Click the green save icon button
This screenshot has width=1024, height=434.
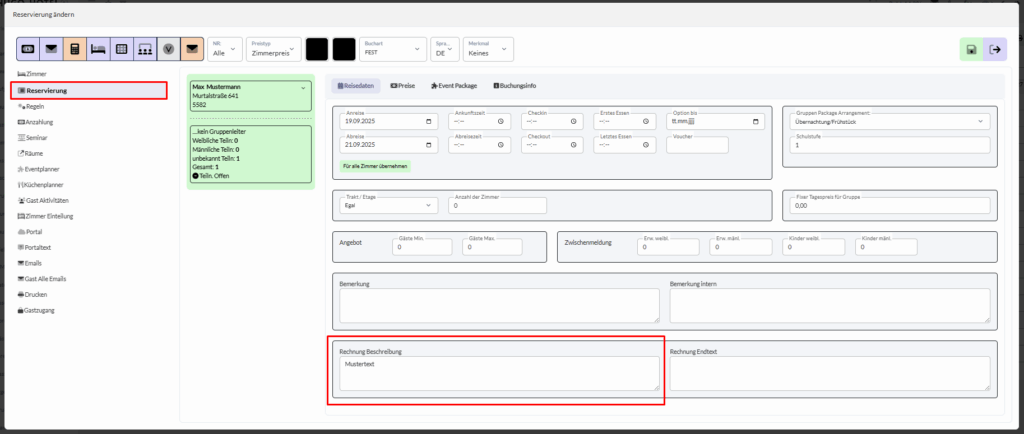click(970, 49)
